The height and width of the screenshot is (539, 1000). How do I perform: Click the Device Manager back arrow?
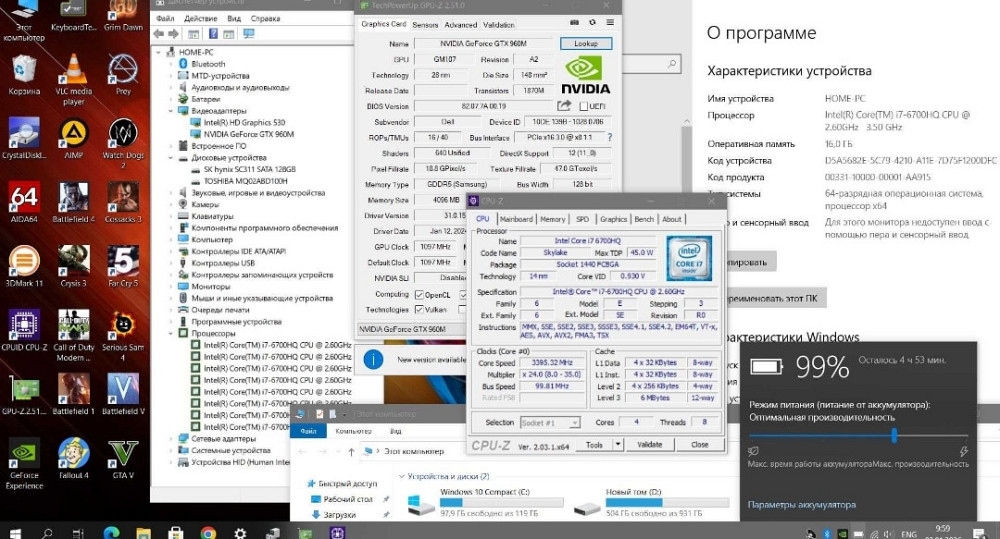pyautogui.click(x=159, y=34)
